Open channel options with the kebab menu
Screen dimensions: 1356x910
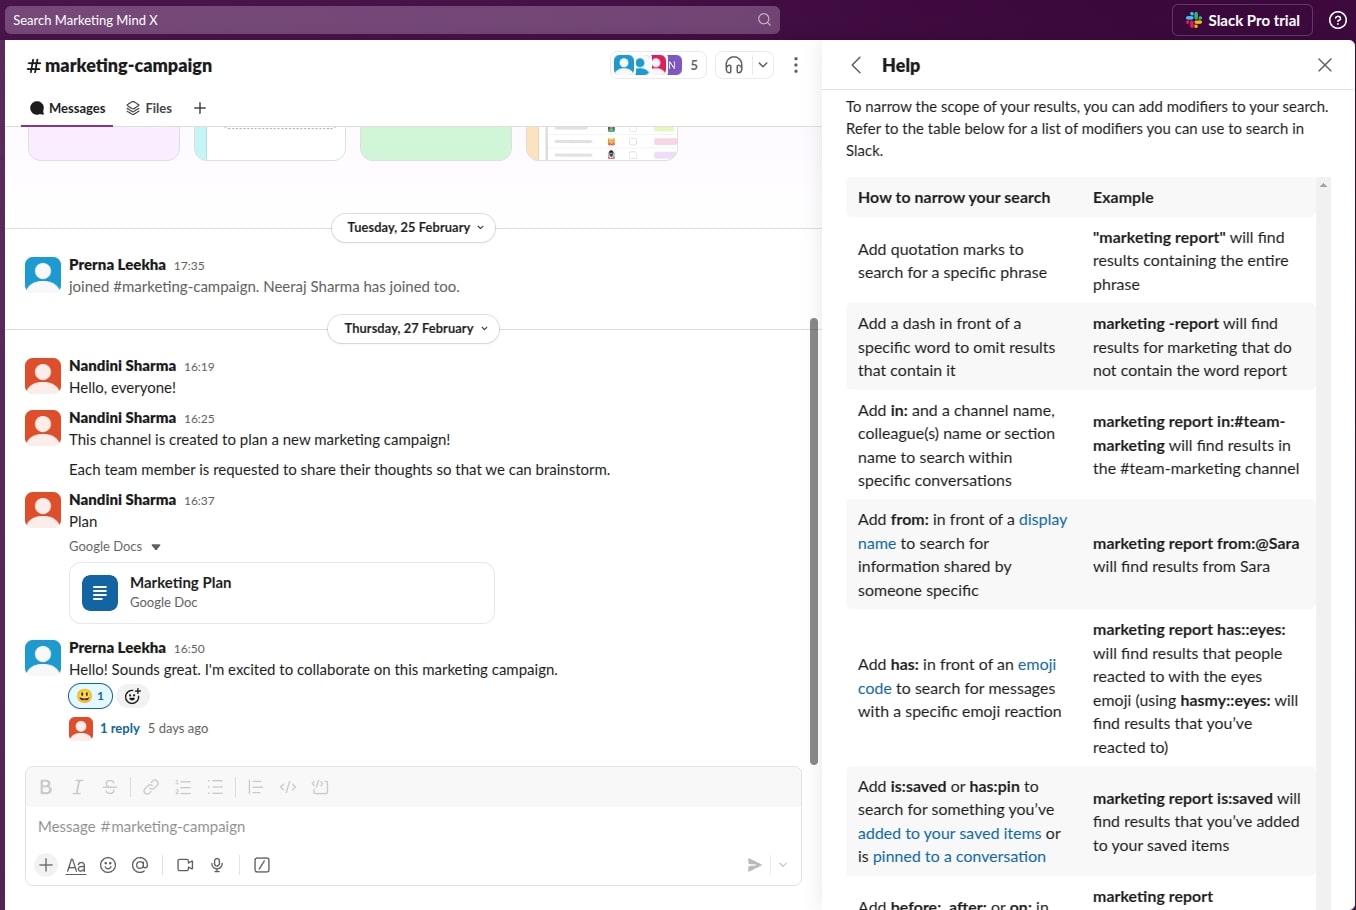tap(796, 64)
